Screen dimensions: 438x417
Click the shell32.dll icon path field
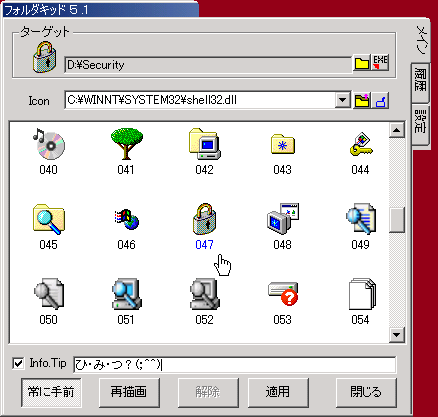click(x=200, y=100)
